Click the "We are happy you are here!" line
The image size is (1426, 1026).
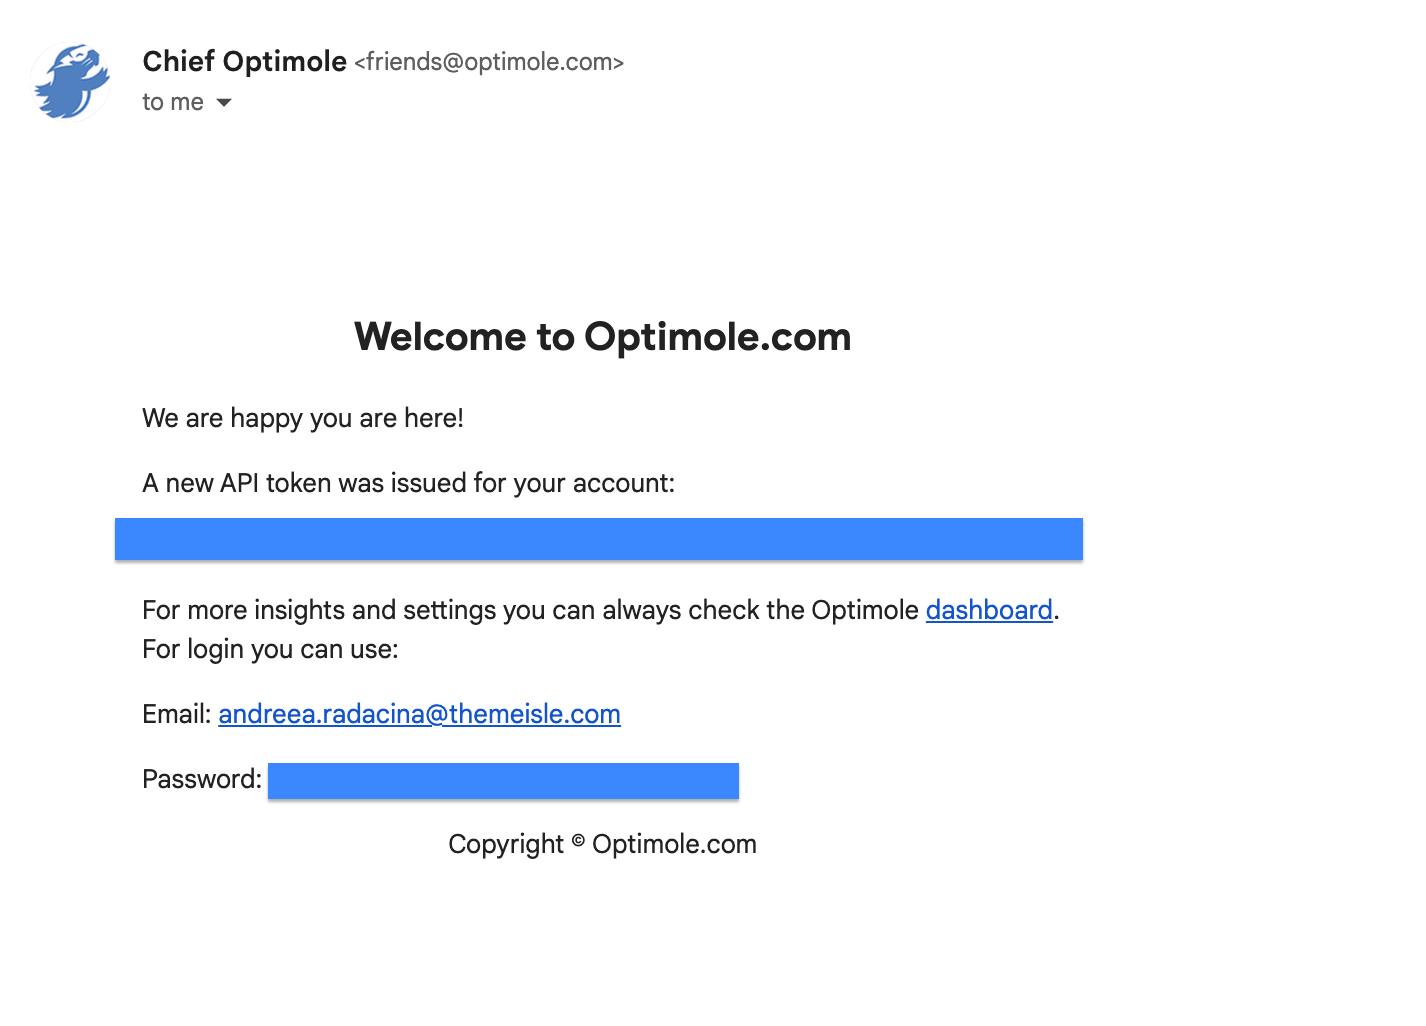coord(302,418)
